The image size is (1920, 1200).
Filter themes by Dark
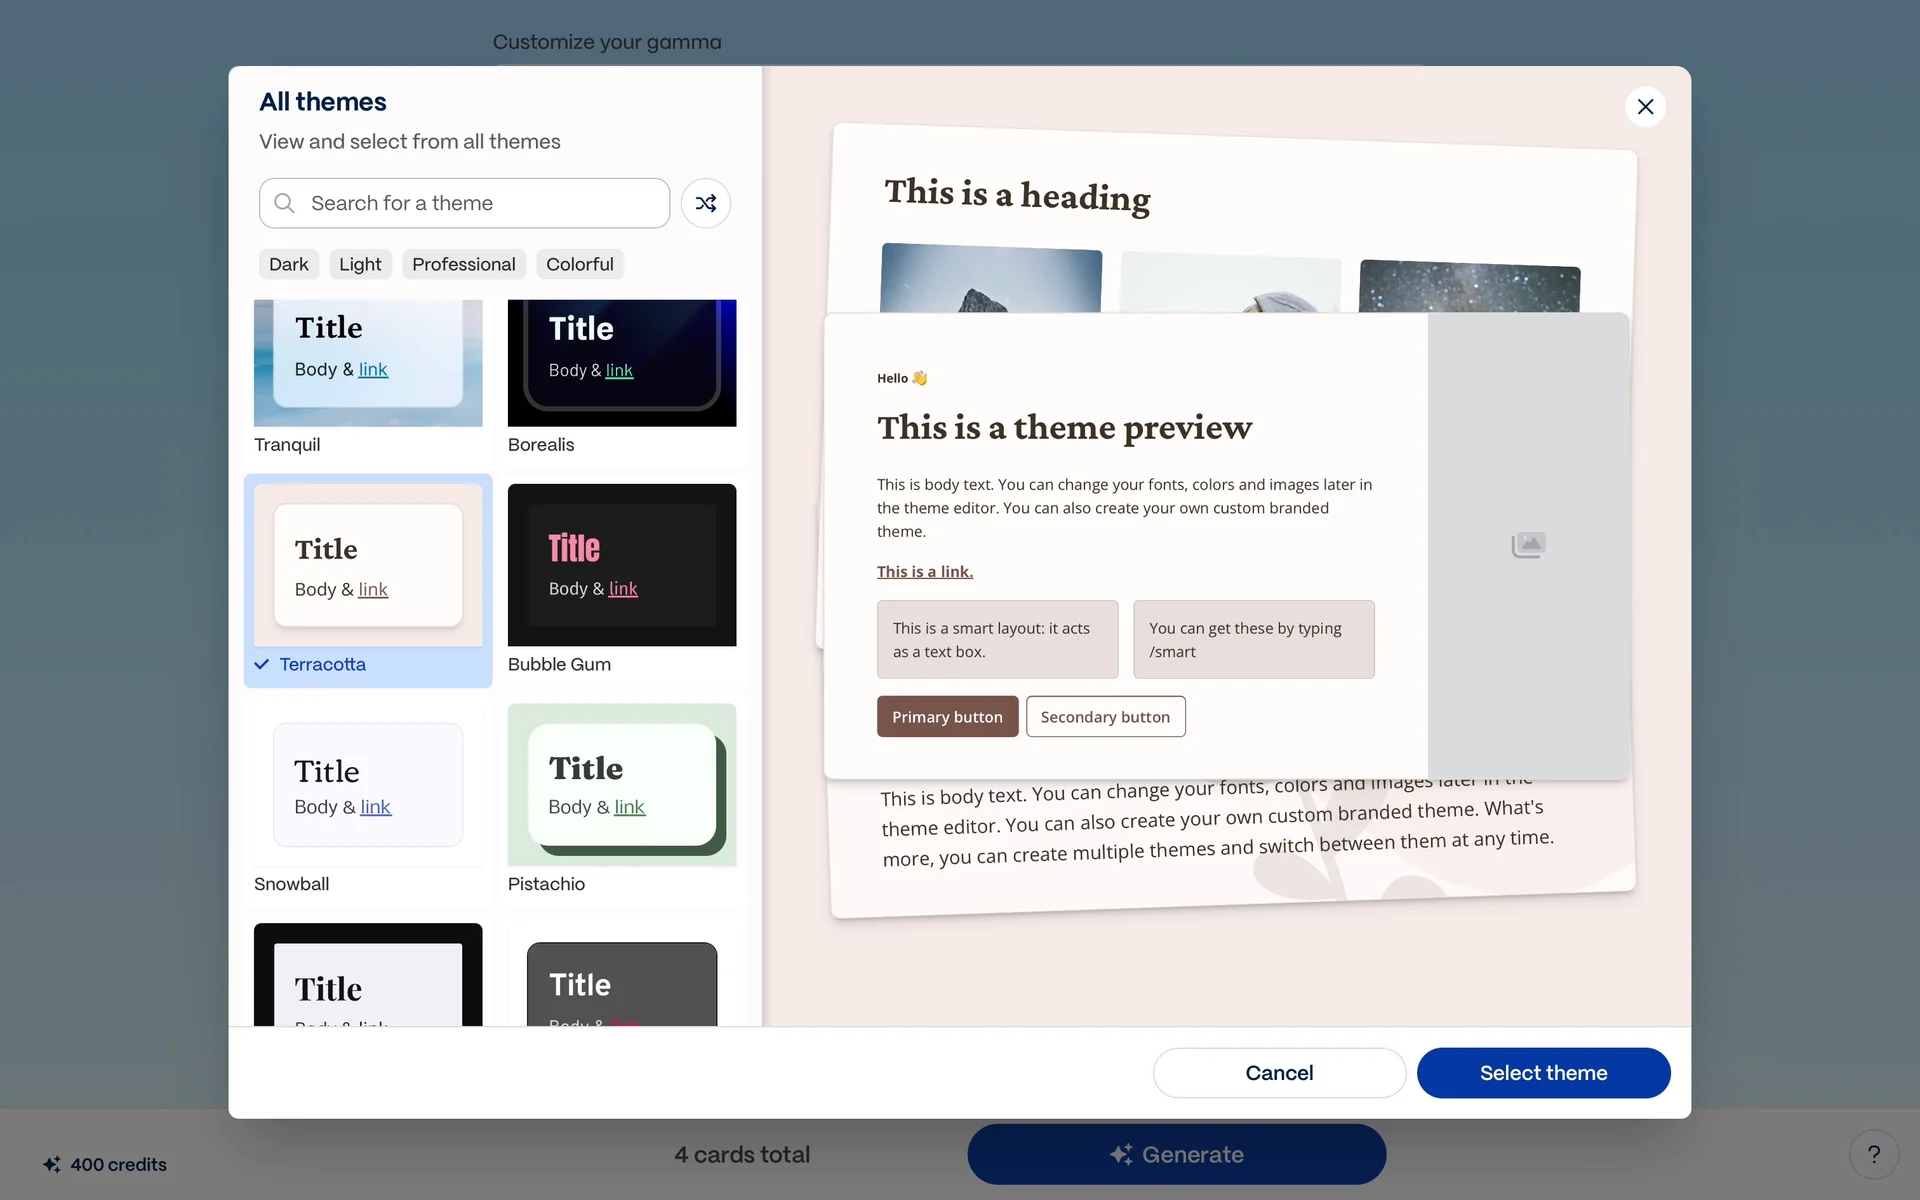coord(288,264)
